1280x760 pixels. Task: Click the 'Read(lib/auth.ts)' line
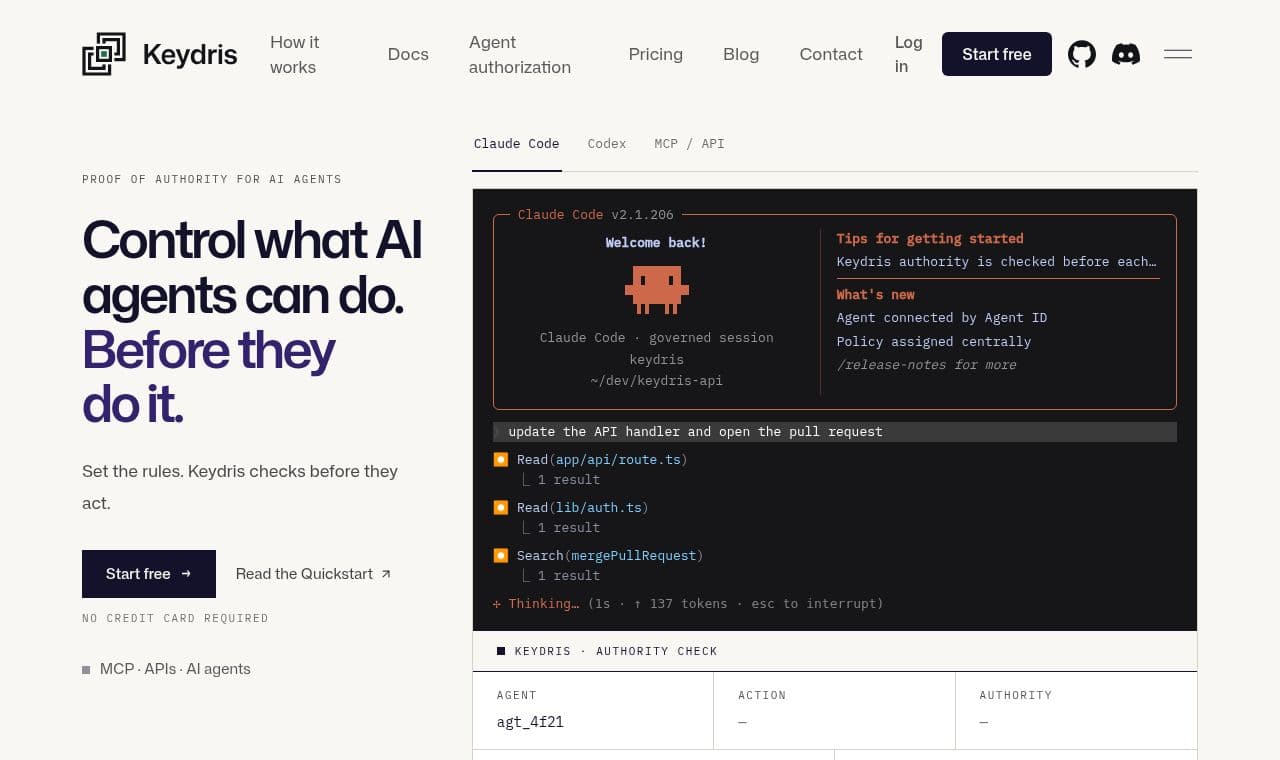[583, 508]
